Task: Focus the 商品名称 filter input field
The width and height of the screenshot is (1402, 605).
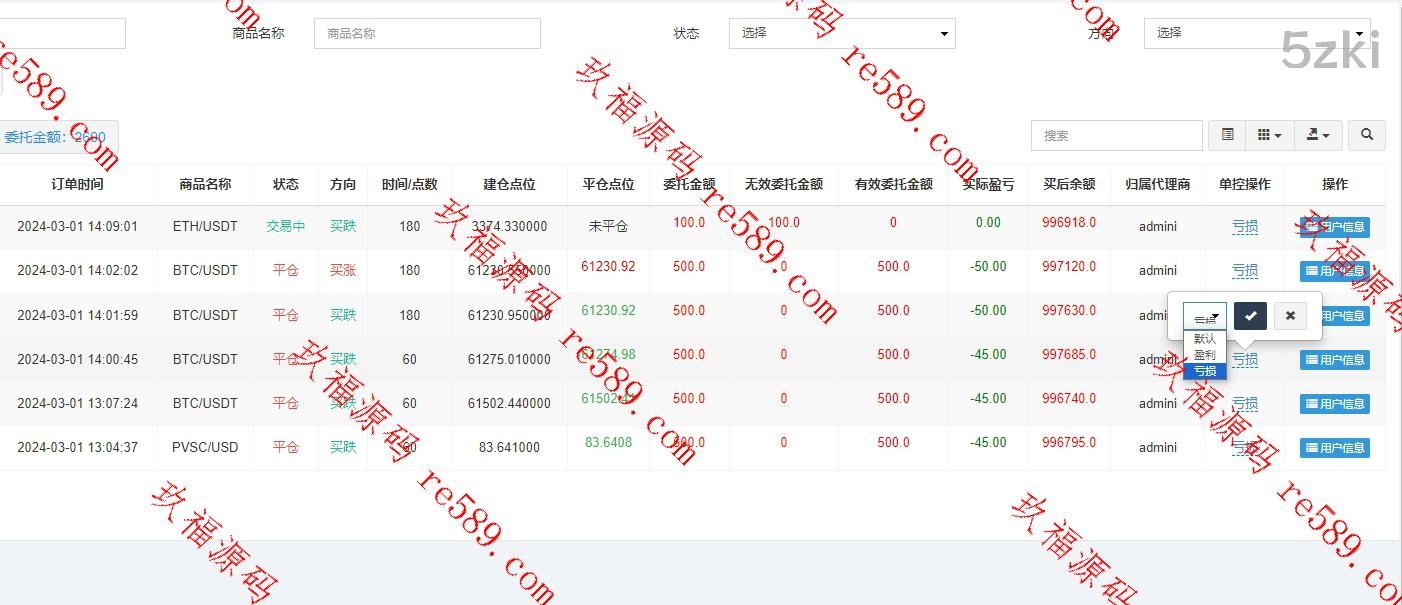Action: click(x=427, y=33)
